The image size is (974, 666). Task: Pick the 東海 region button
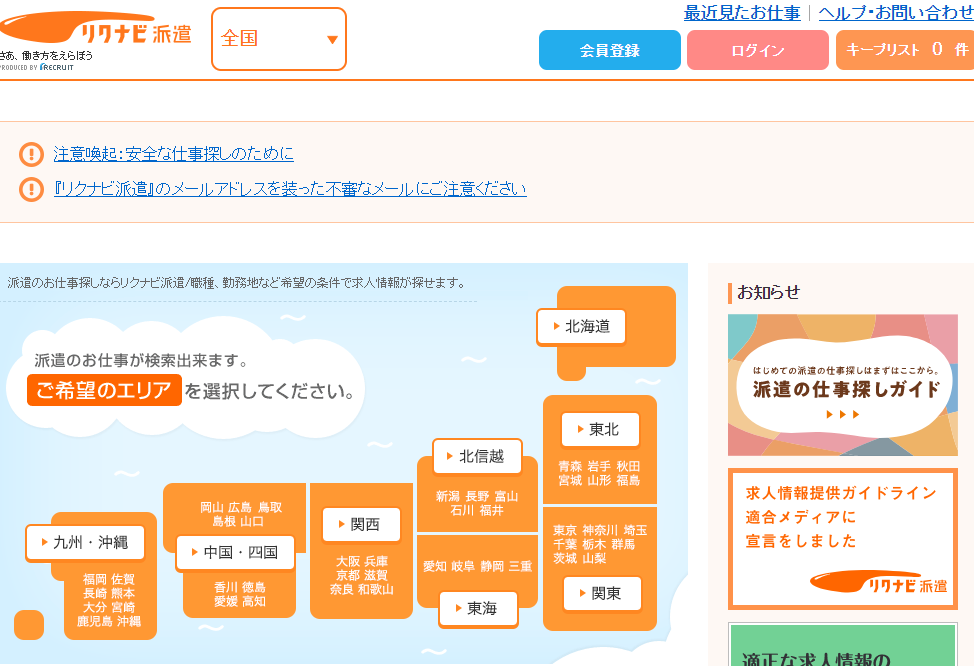[x=478, y=608]
